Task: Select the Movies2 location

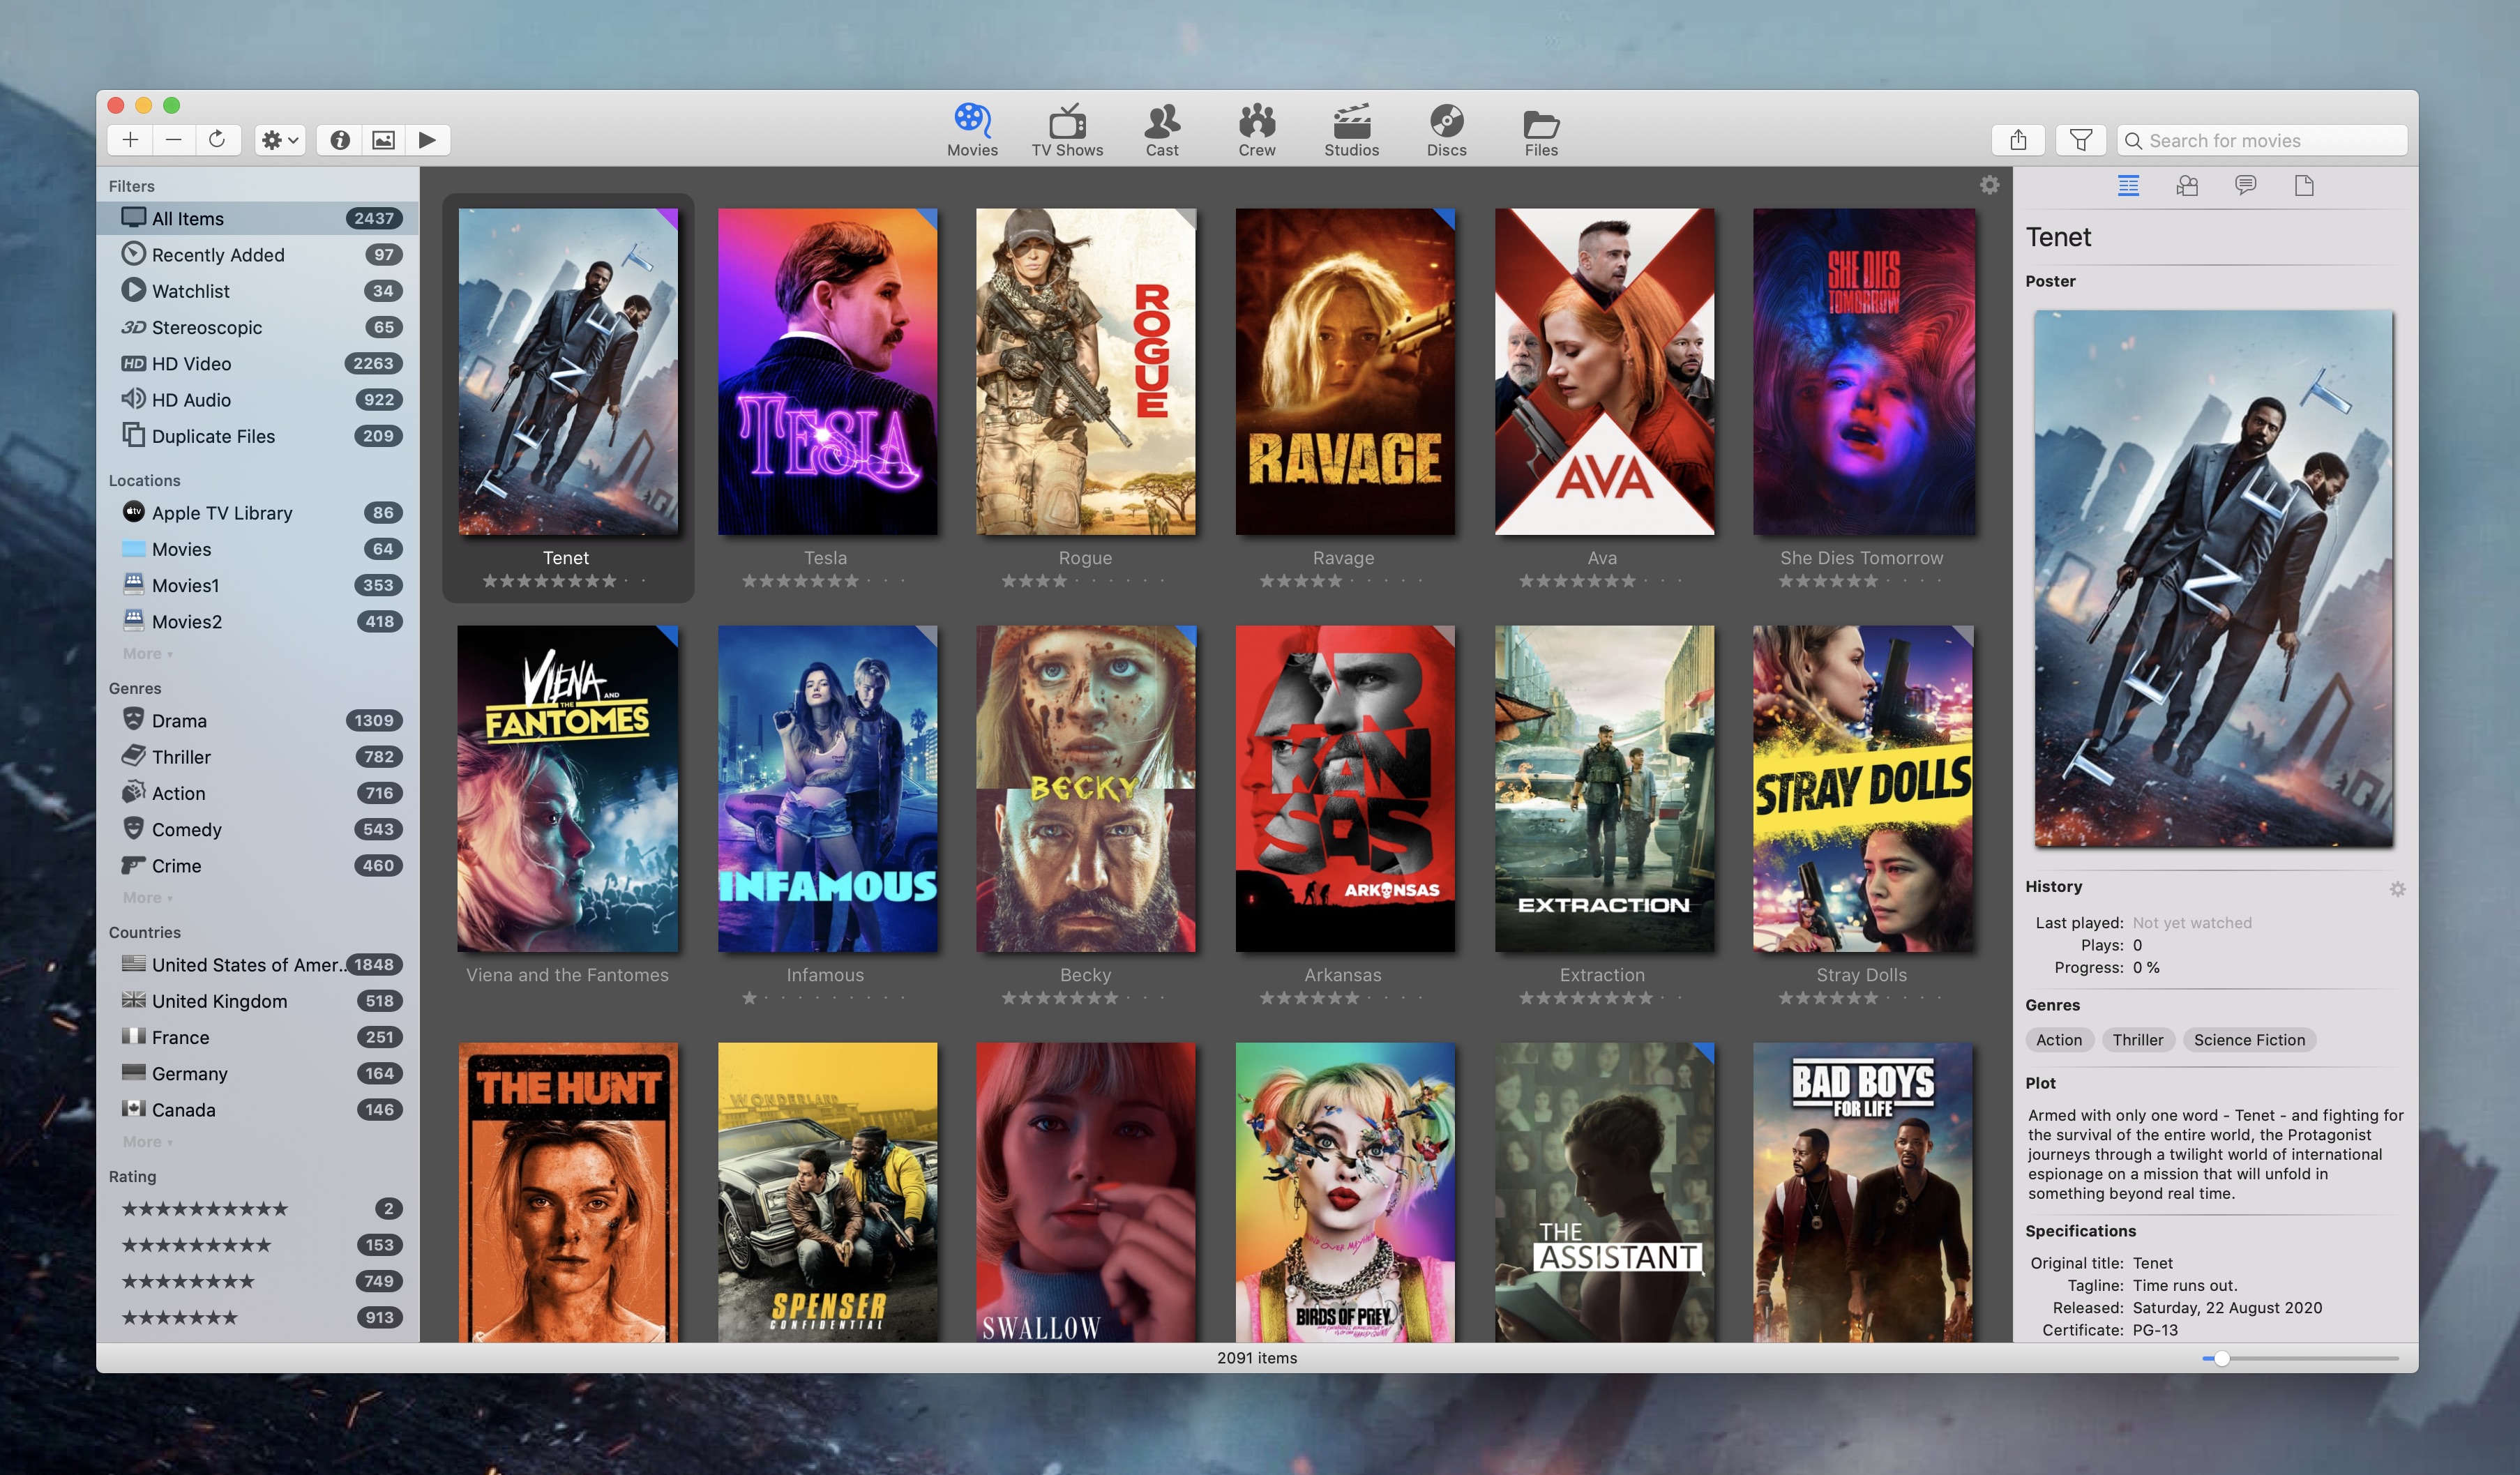Action: (x=257, y=621)
